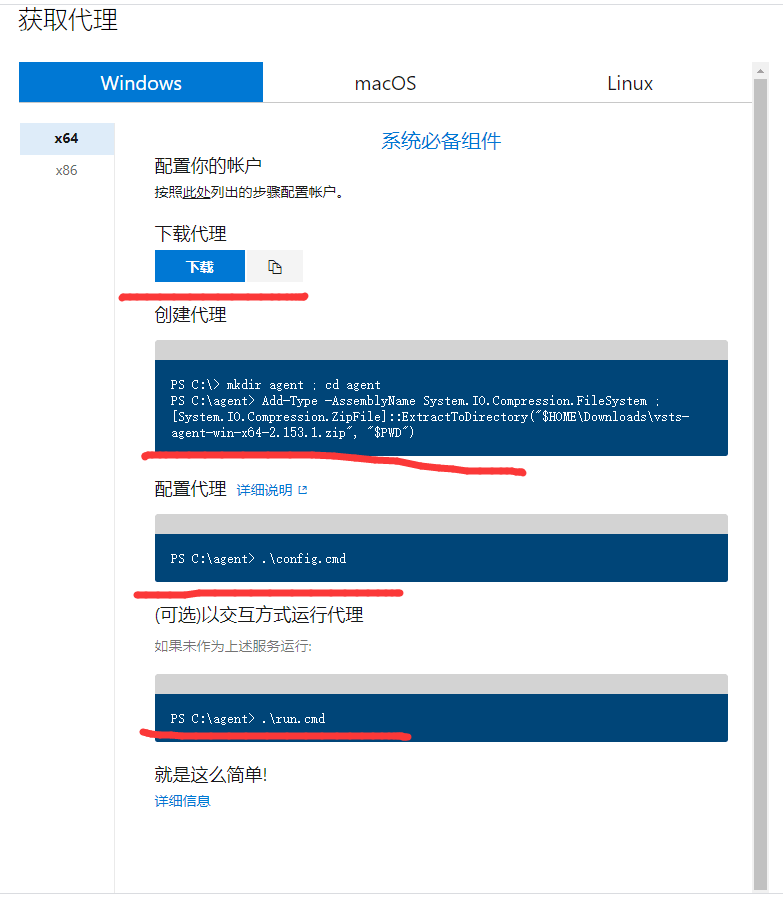Click the .\config.cmd command block
This screenshot has height=897, width=783.
(x=441, y=558)
